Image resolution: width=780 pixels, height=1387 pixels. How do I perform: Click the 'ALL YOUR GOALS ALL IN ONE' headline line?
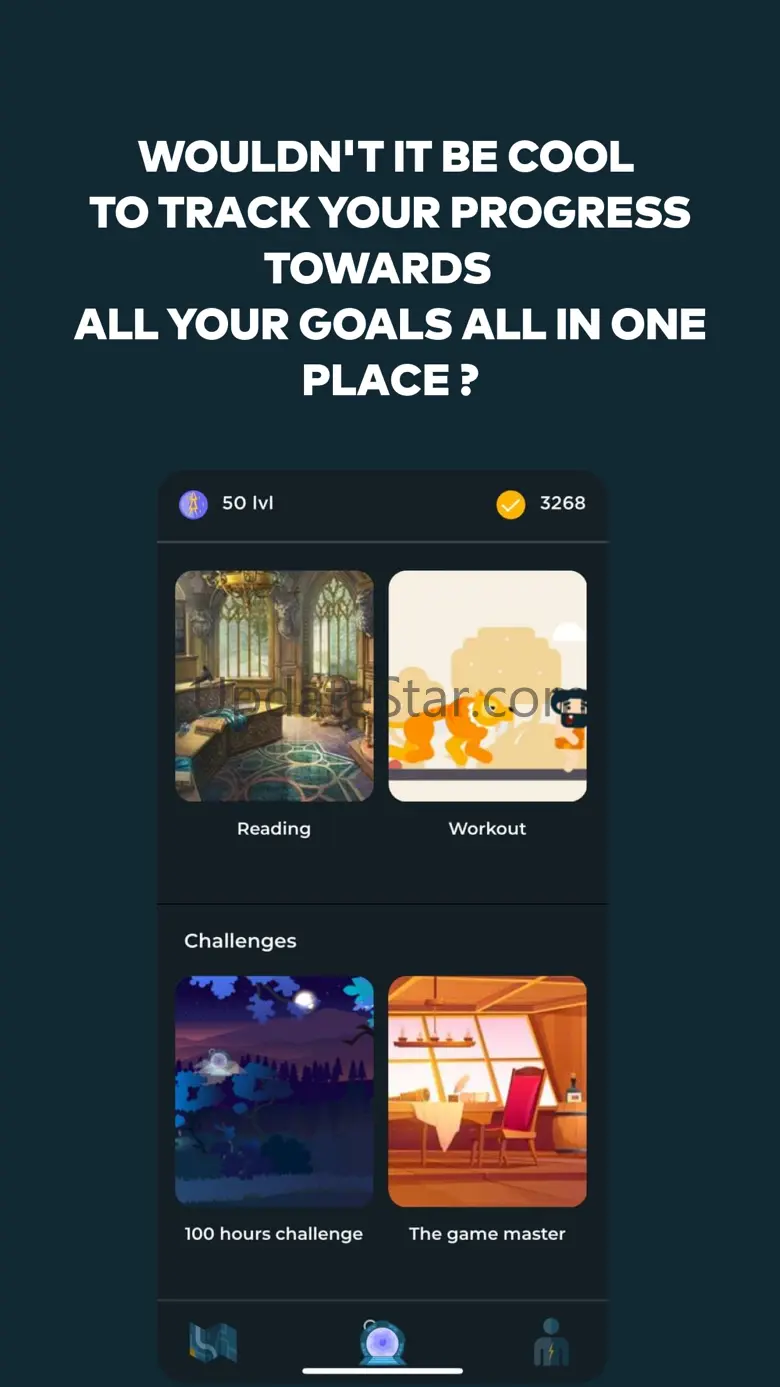[x=390, y=324]
